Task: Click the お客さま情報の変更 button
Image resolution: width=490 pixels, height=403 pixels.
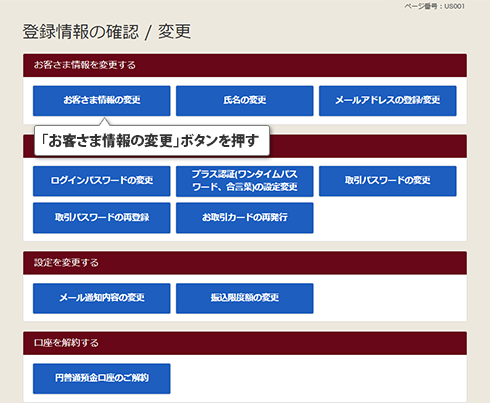Action: coord(102,101)
